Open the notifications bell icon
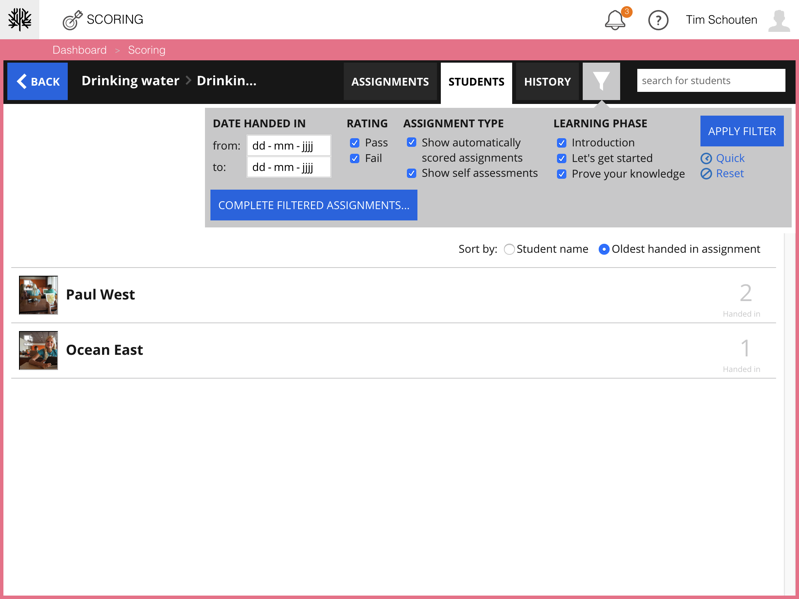Screen dimensions: 799x599 (615, 20)
